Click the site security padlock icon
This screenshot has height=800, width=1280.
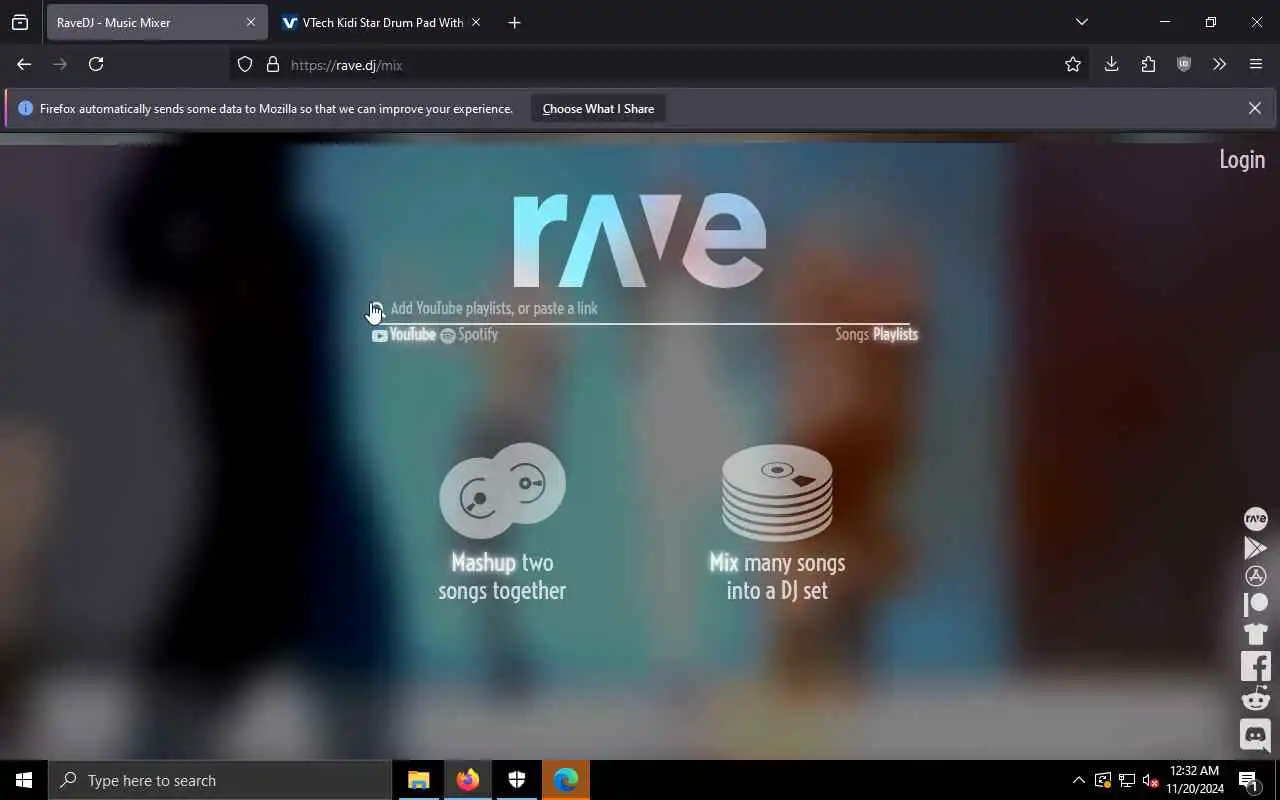pos(272,64)
